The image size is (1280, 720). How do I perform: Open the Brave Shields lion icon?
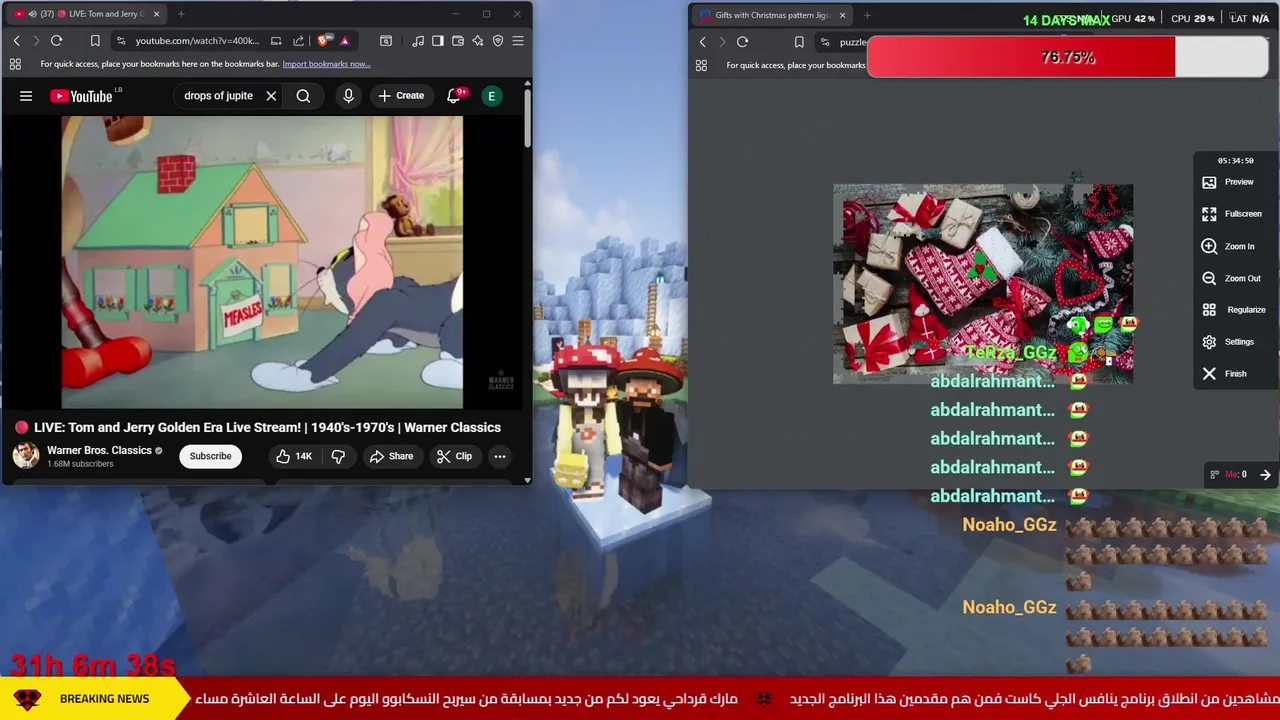click(323, 41)
